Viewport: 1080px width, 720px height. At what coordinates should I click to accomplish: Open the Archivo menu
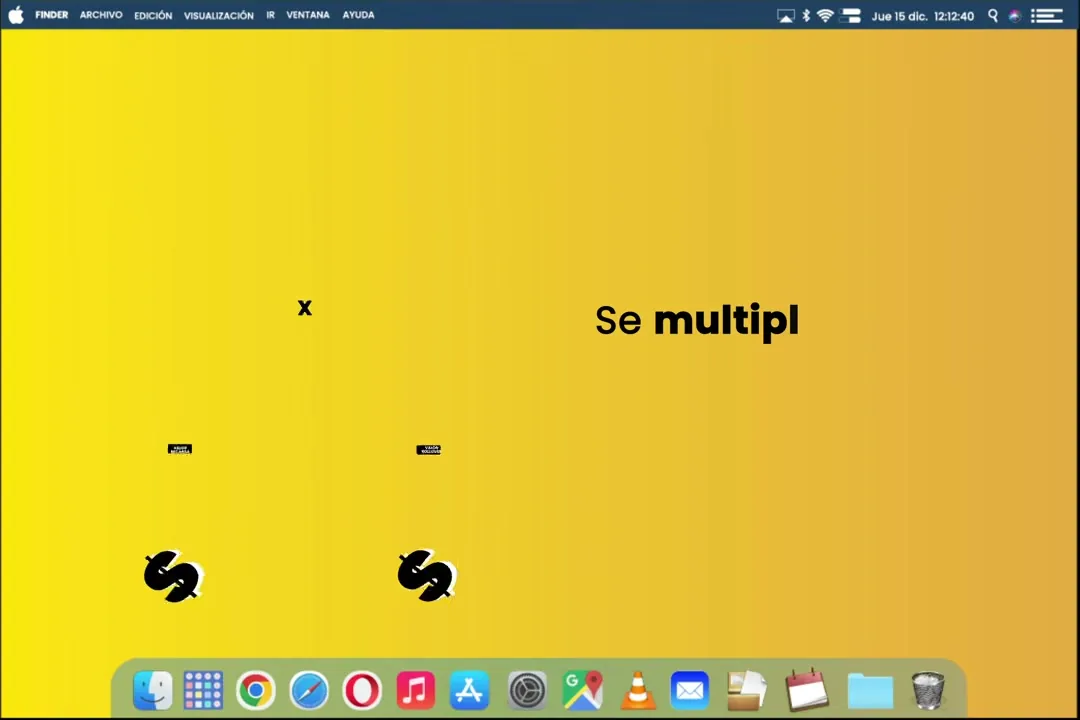(x=101, y=14)
